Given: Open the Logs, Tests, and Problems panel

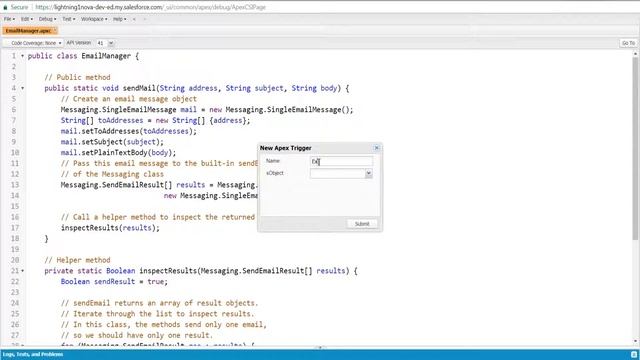Looking at the screenshot, I should click(x=33, y=354).
